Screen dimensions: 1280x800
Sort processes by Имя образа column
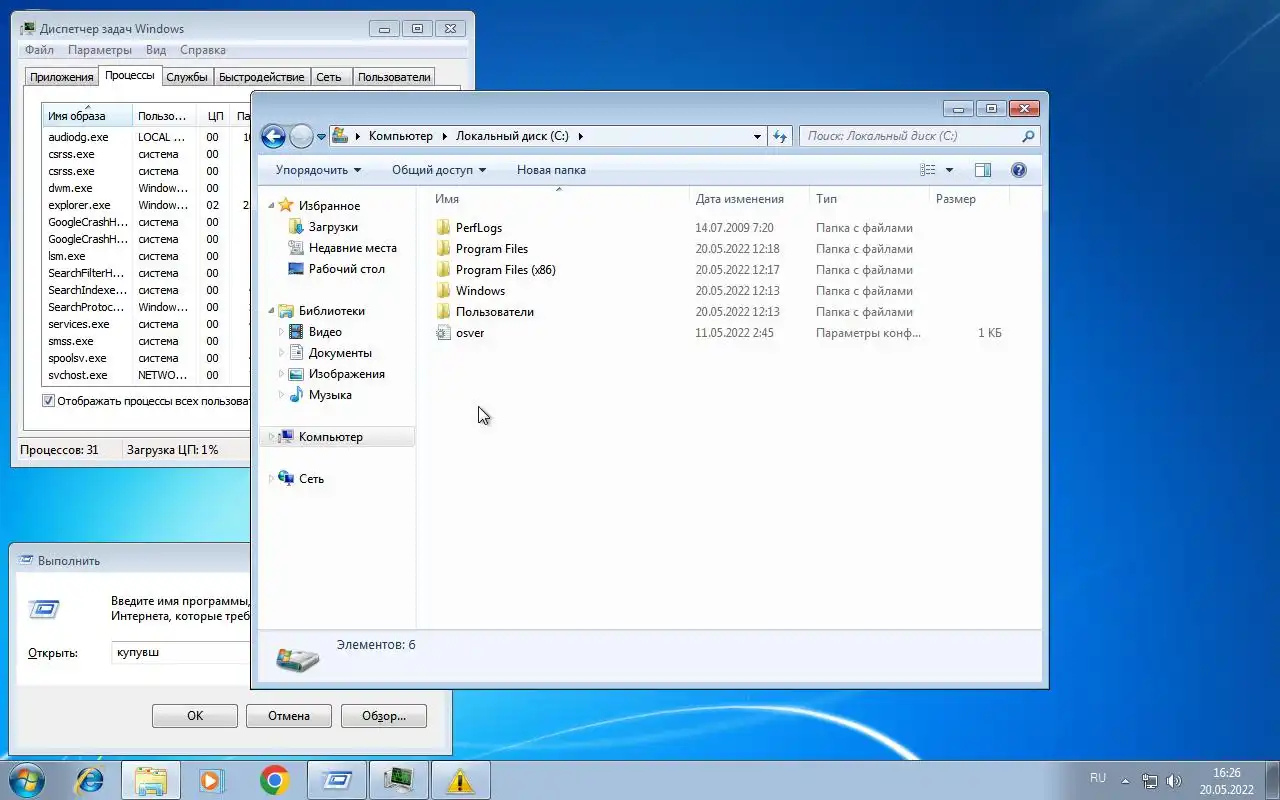87,116
